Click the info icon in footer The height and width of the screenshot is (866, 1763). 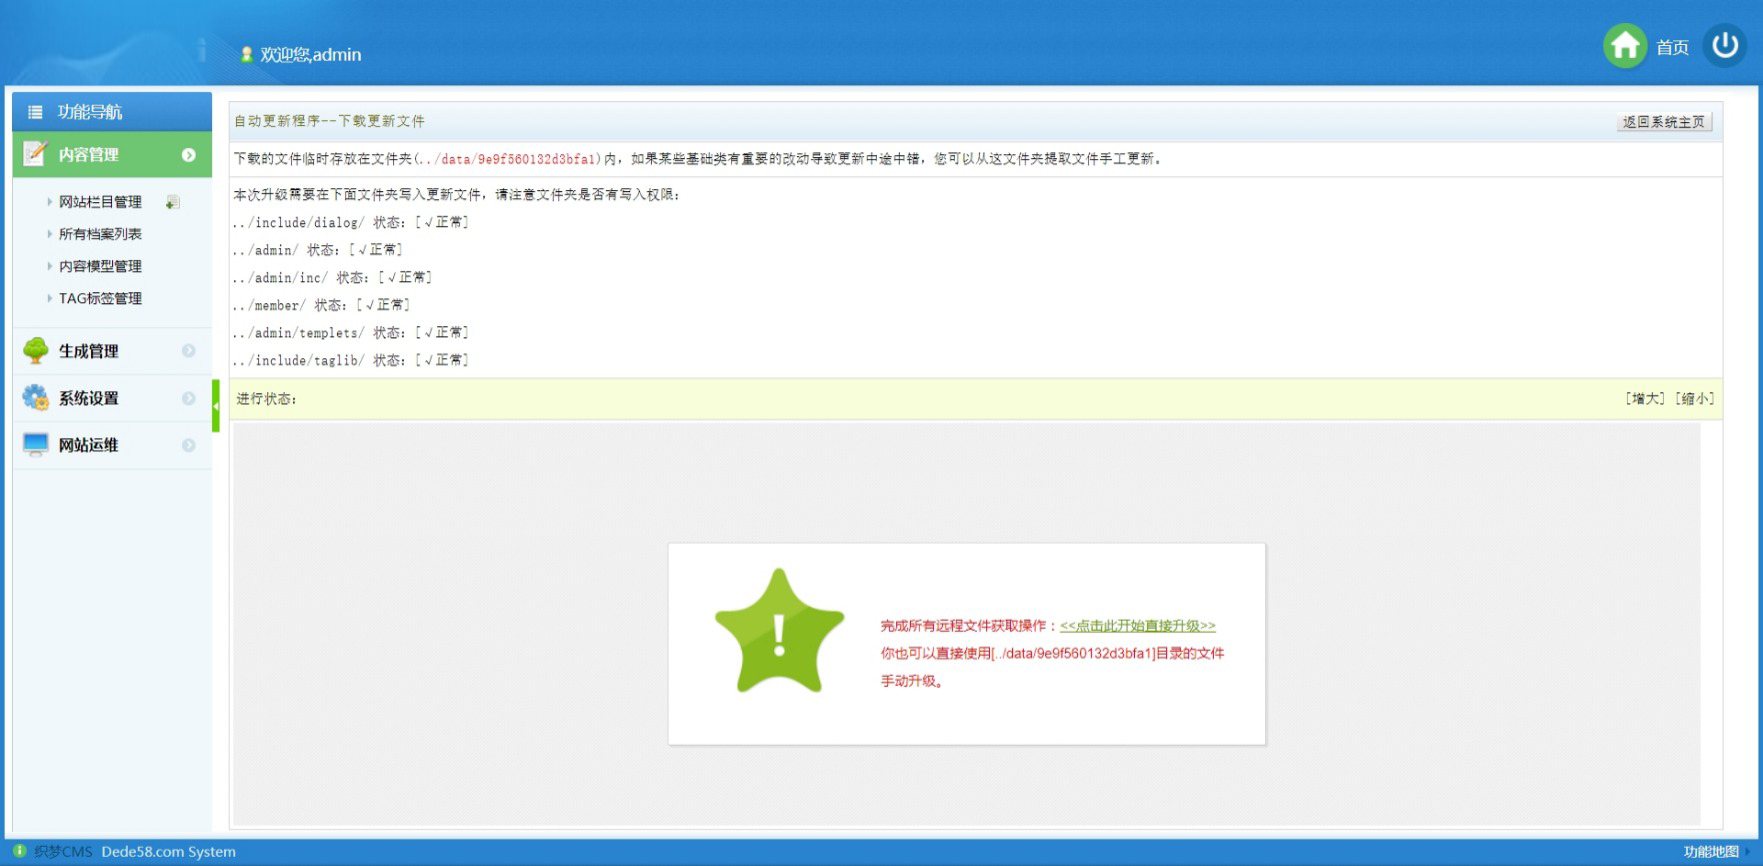coord(19,851)
